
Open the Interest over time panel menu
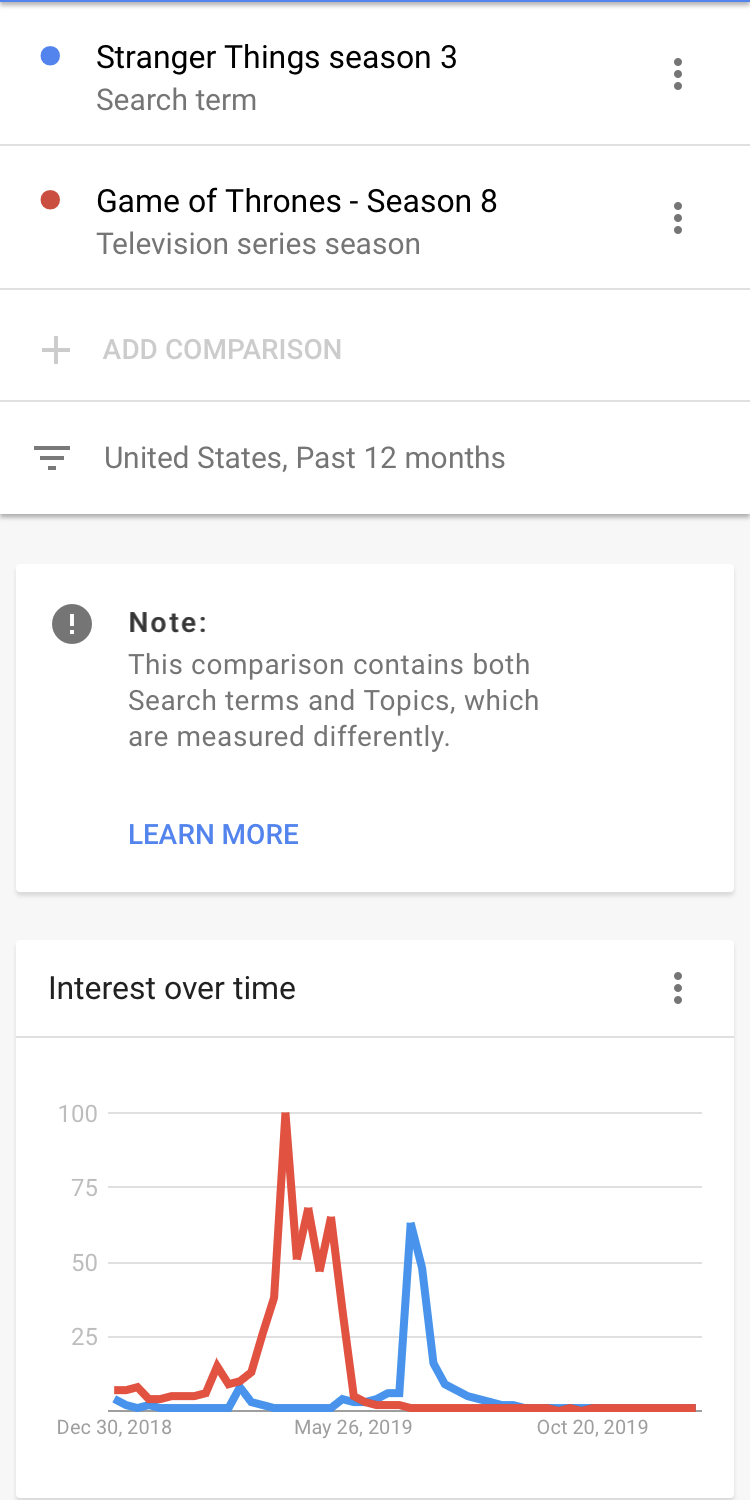678,988
